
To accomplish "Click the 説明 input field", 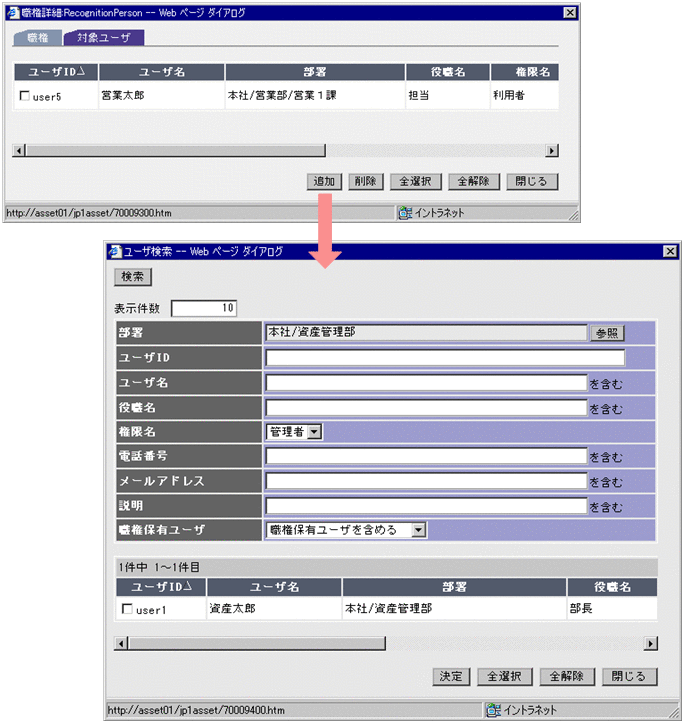I will click(x=426, y=506).
